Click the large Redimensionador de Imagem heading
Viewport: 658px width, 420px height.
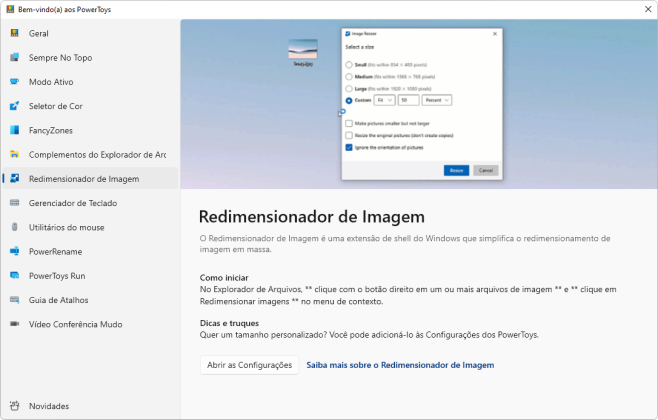point(312,217)
